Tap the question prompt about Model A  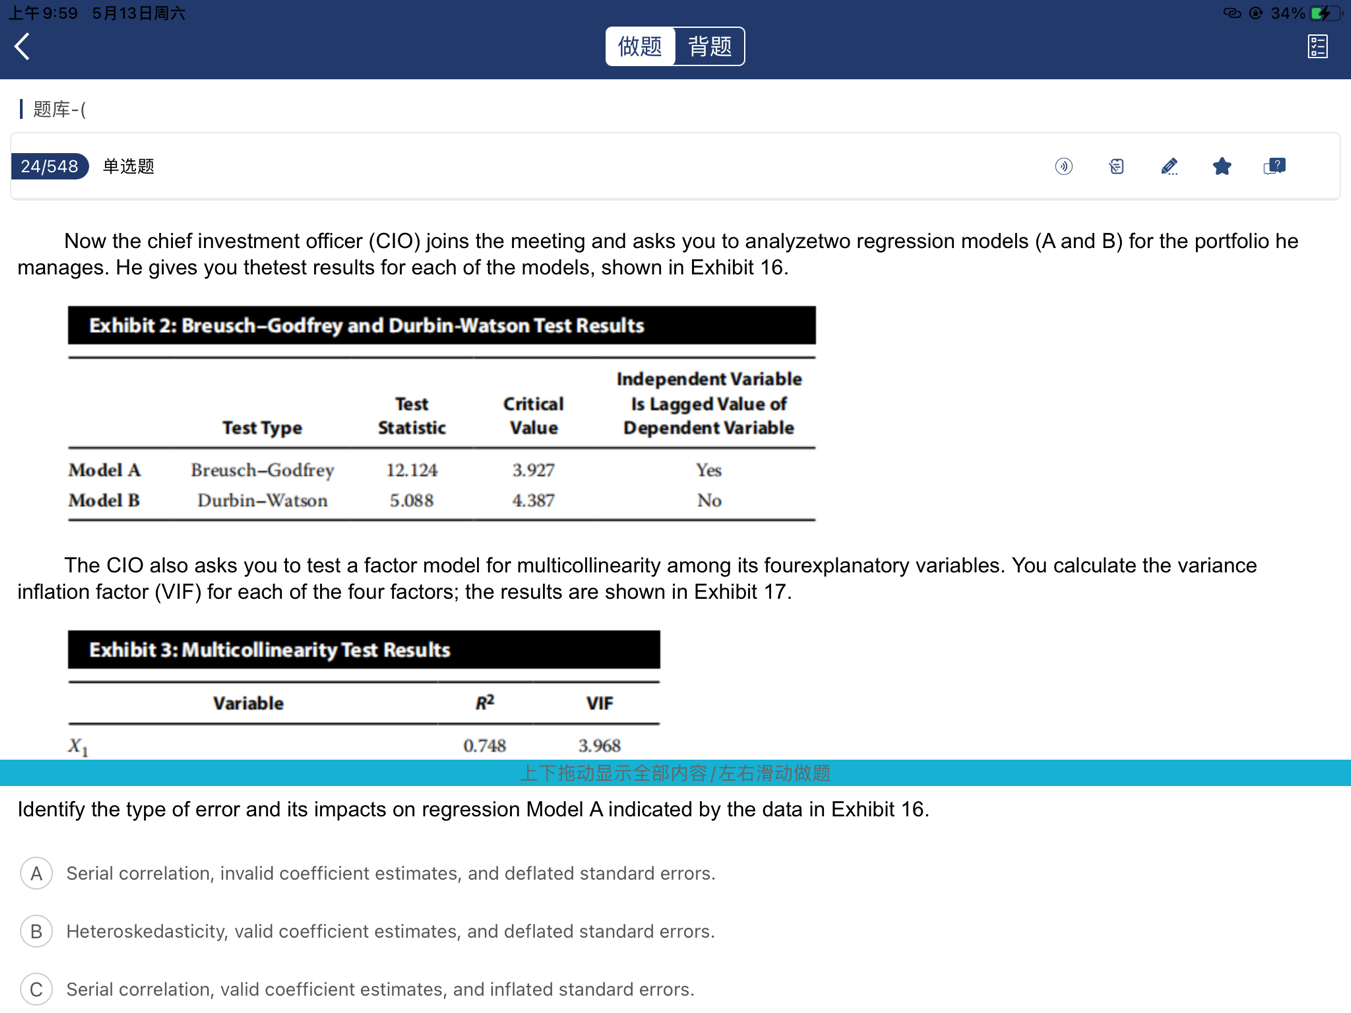click(473, 809)
